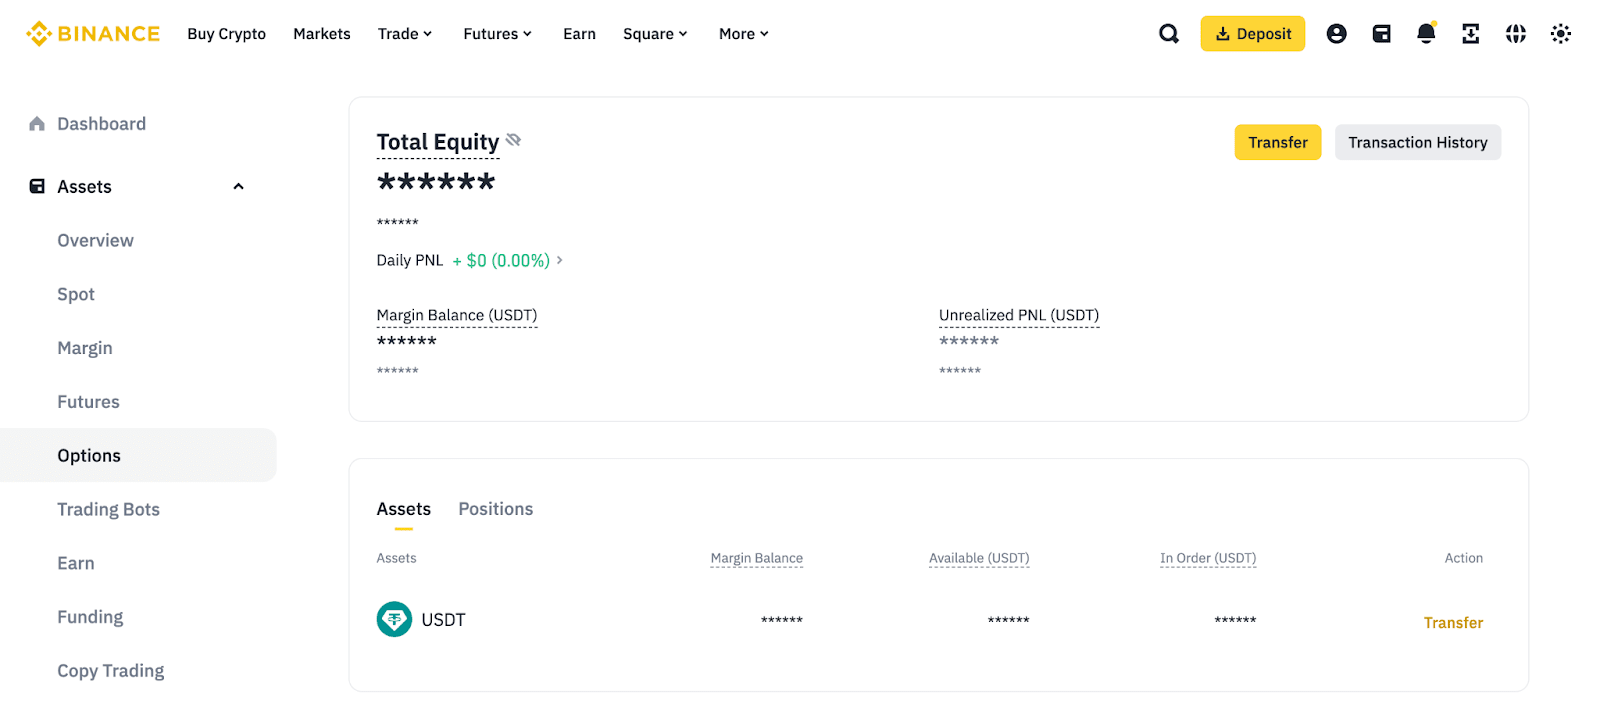Click the USDT coin icon
This screenshot has width=1600, height=708.
(394, 619)
